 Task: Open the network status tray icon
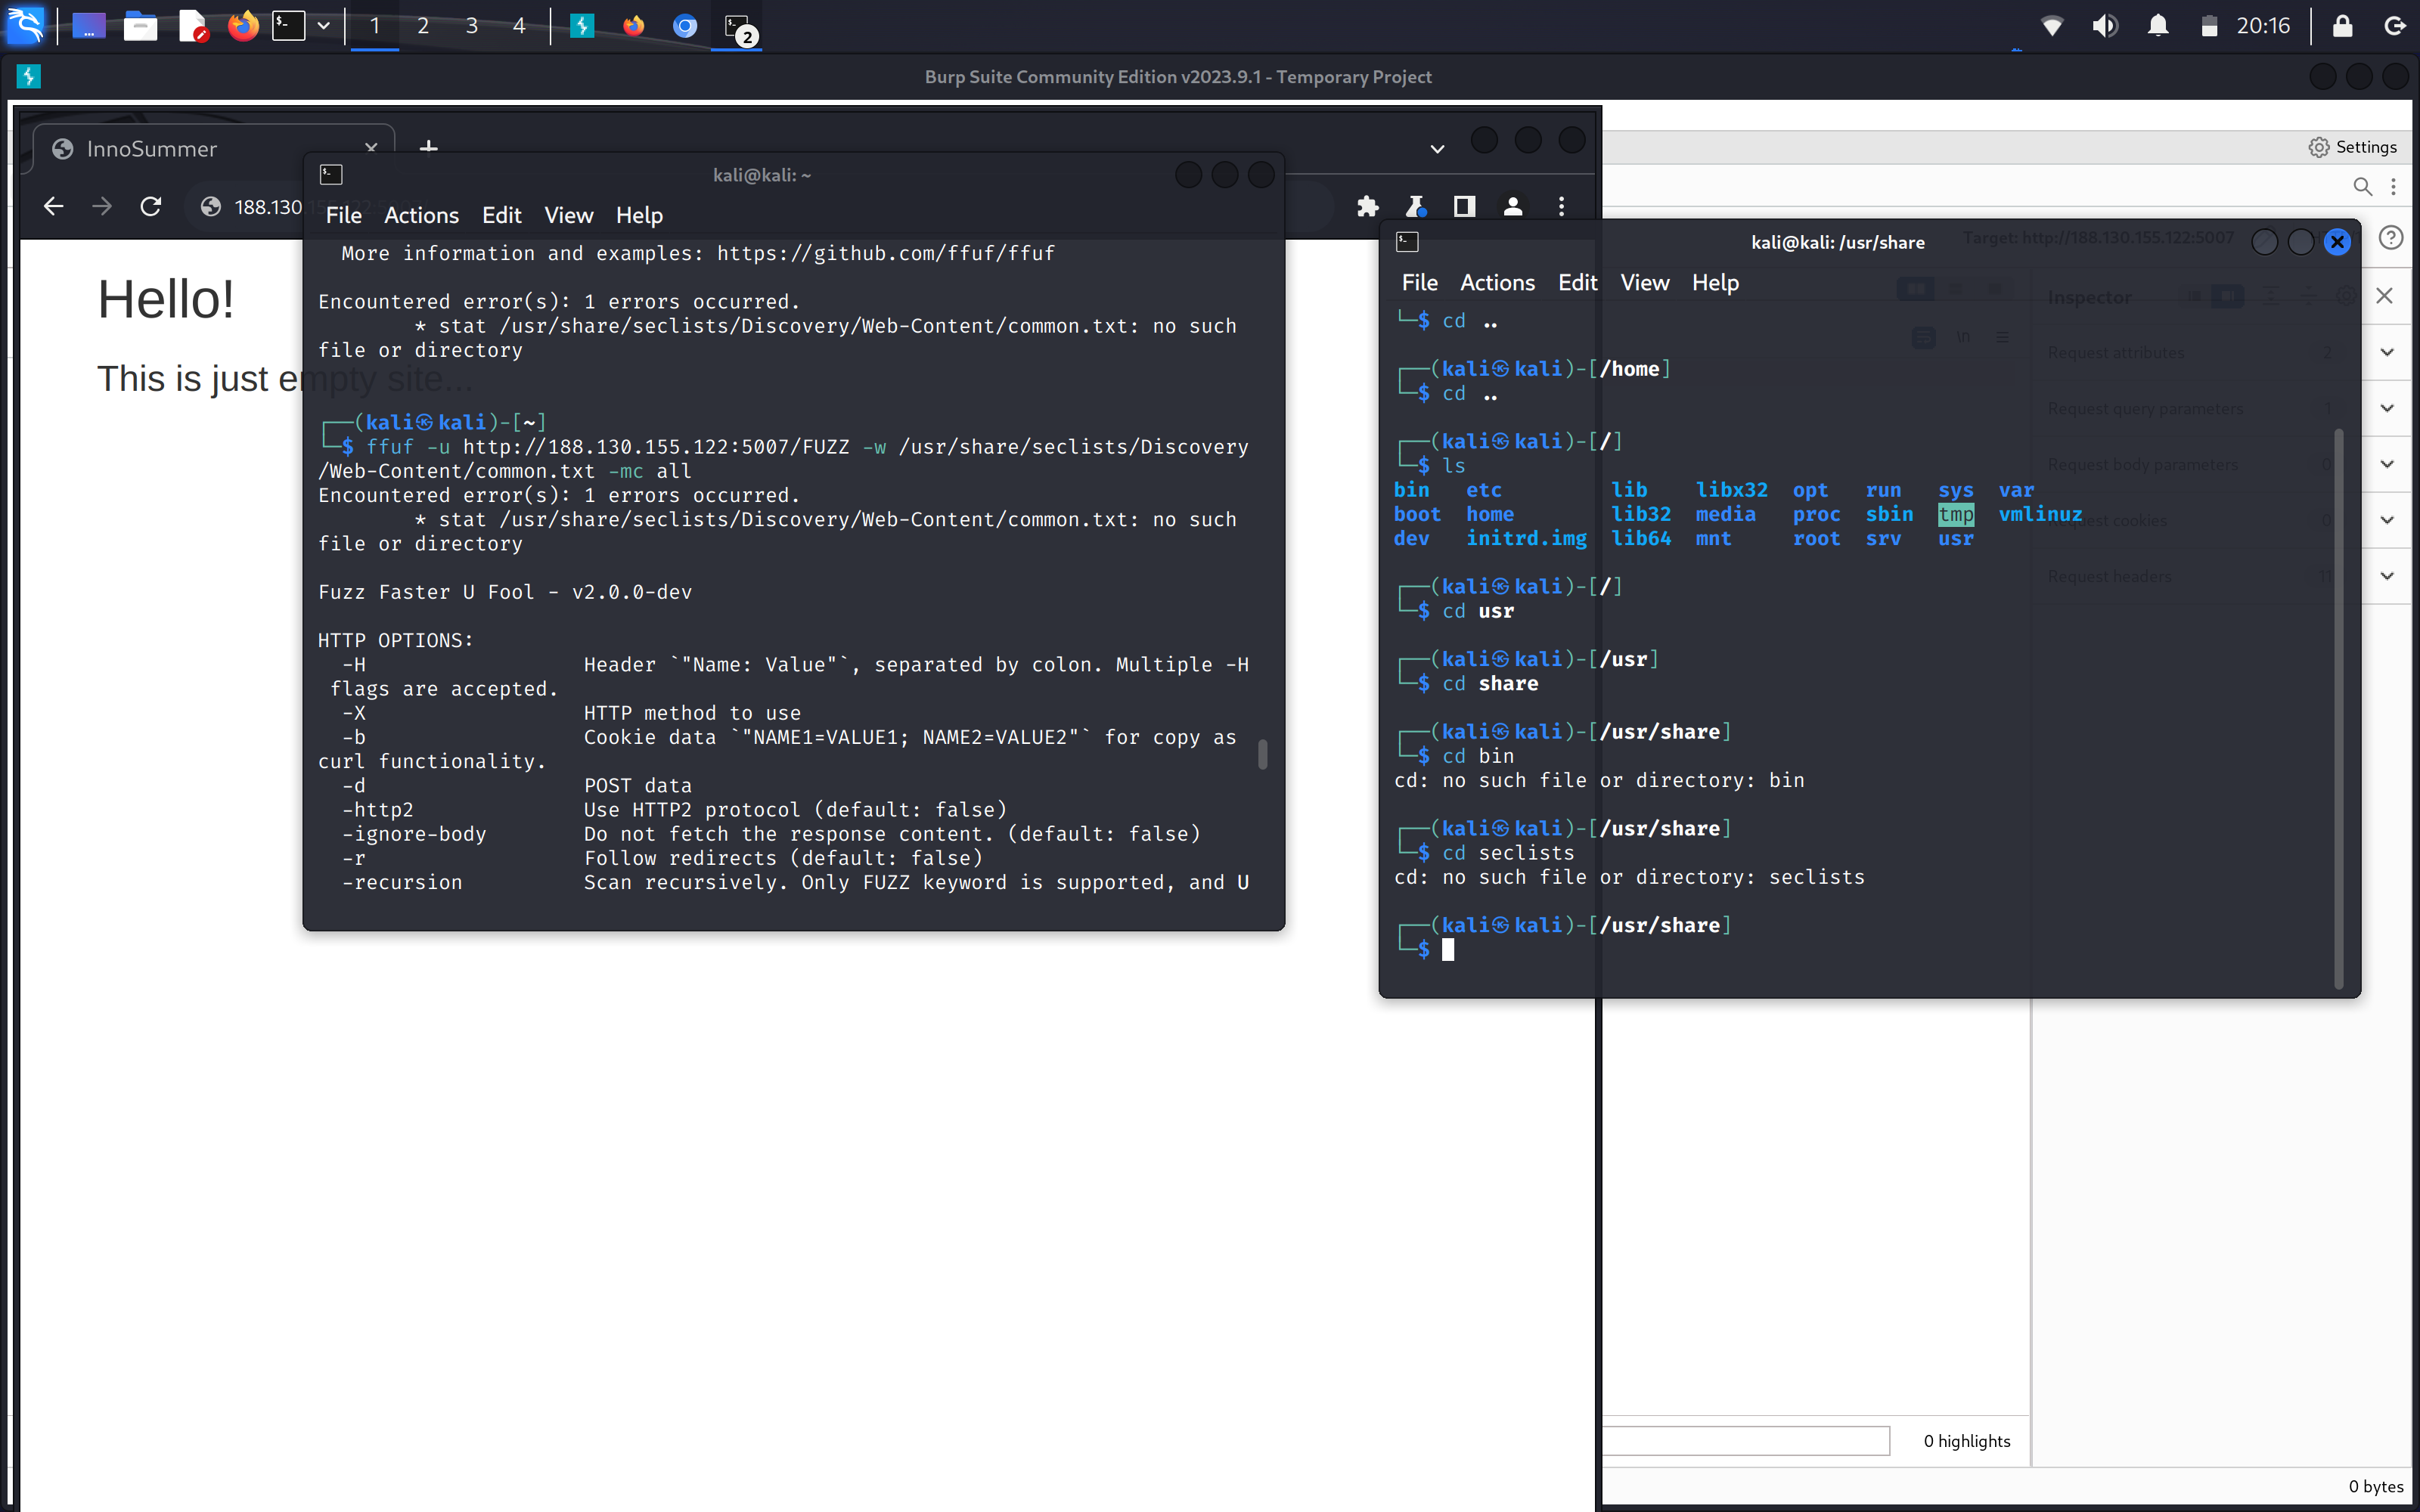point(2052,26)
